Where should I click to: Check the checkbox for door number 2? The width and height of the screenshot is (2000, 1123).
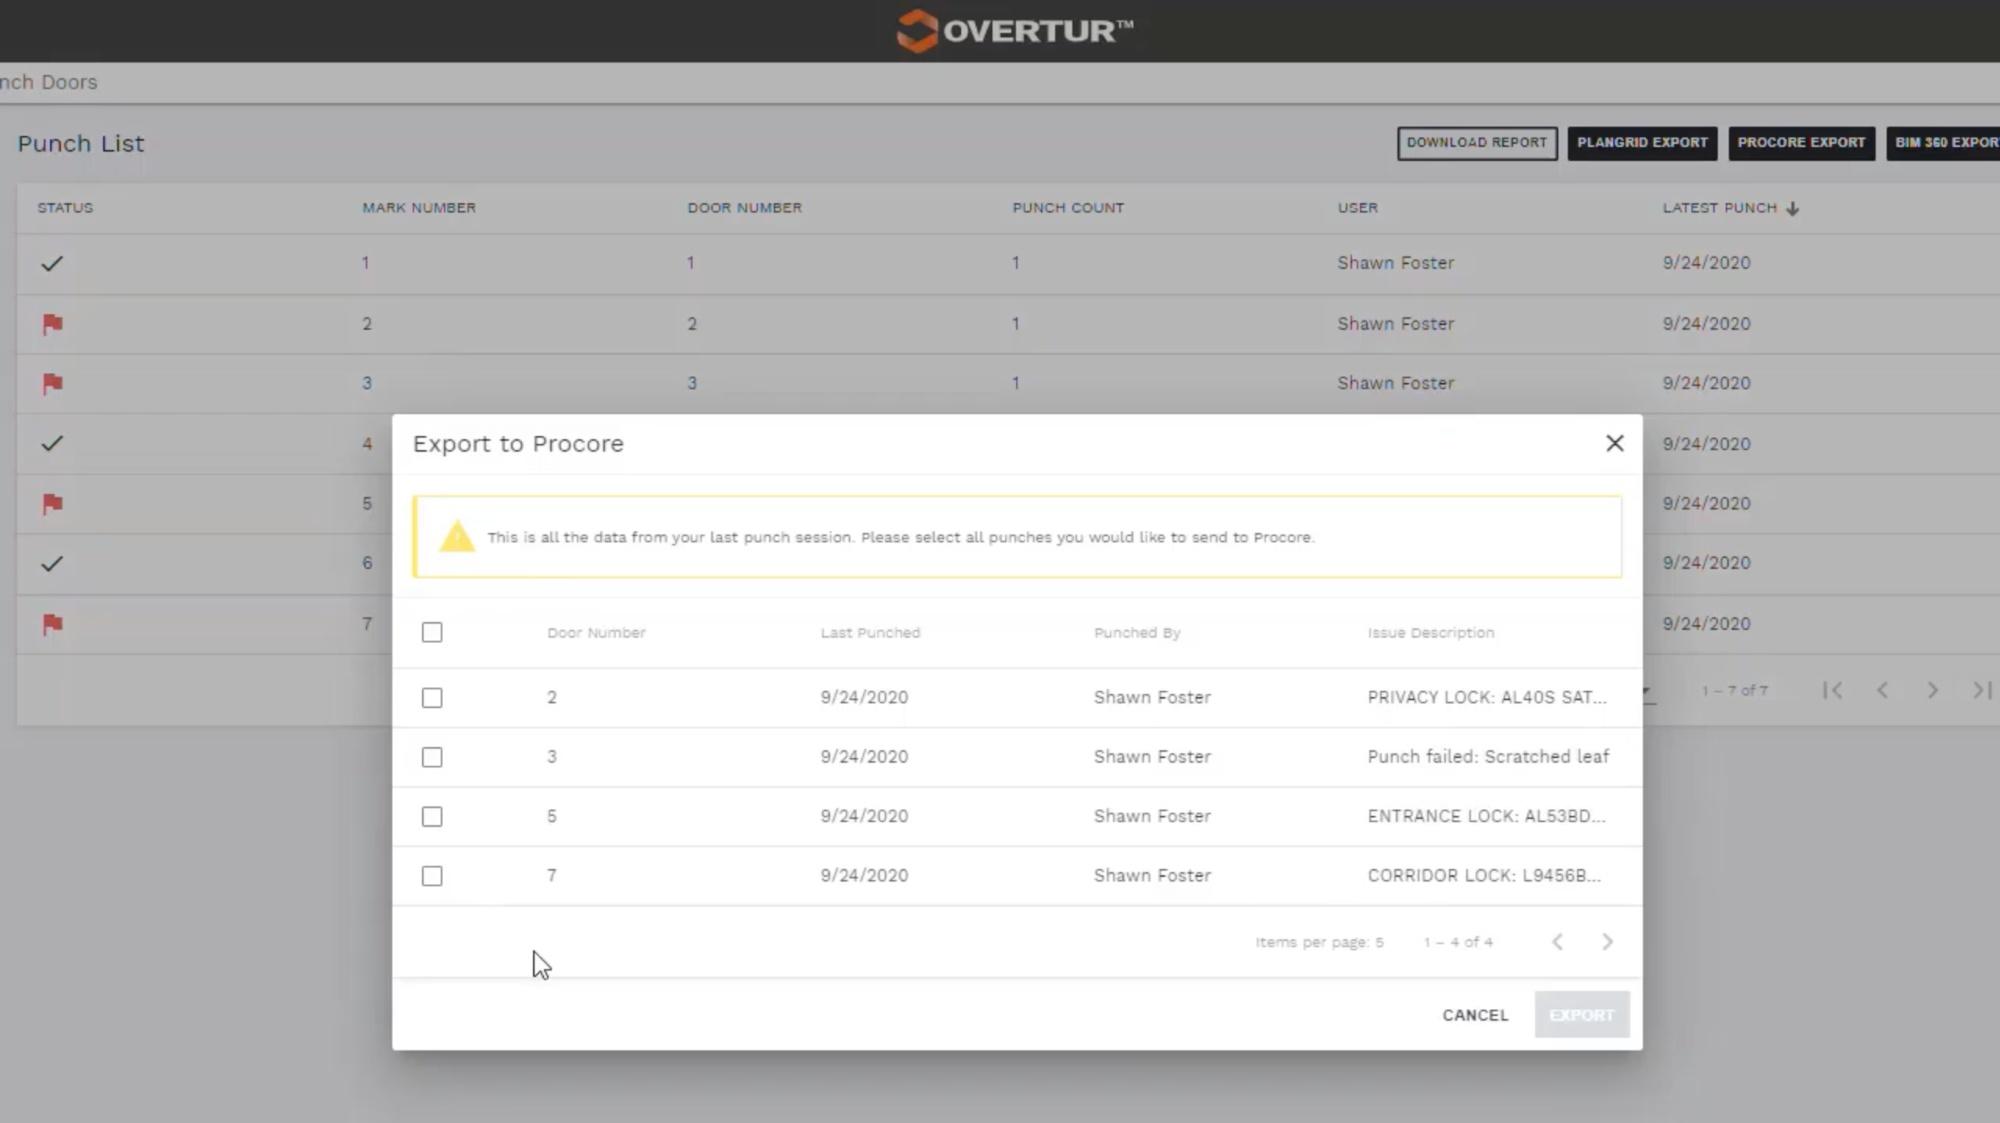point(432,697)
